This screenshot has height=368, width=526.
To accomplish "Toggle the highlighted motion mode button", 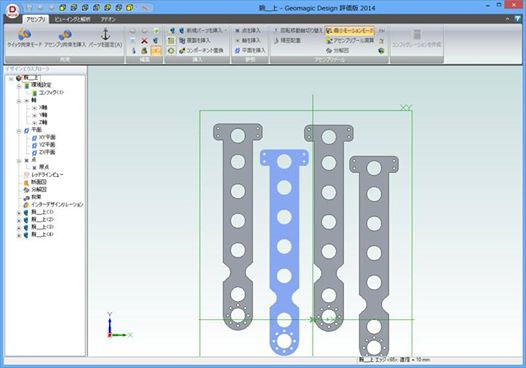I will tap(350, 31).
